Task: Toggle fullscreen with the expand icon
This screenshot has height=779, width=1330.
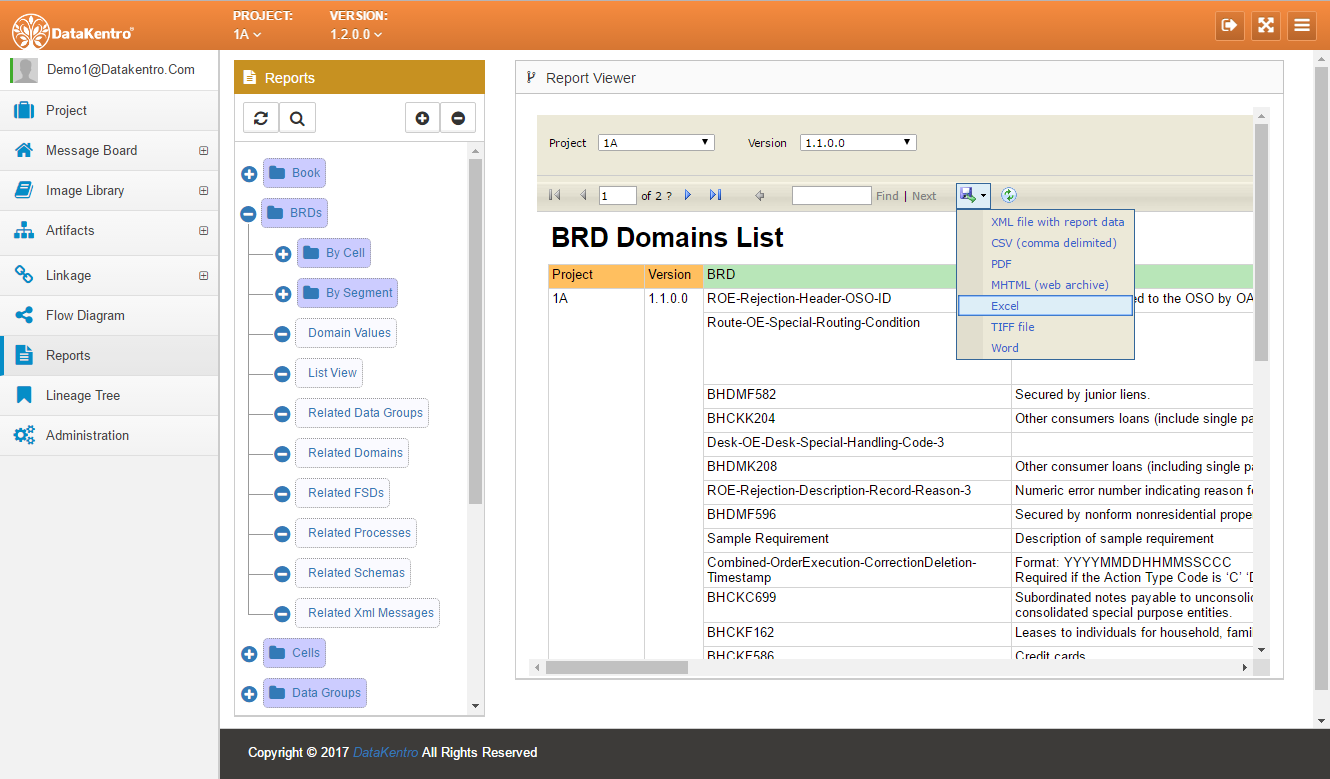Action: pyautogui.click(x=1266, y=26)
